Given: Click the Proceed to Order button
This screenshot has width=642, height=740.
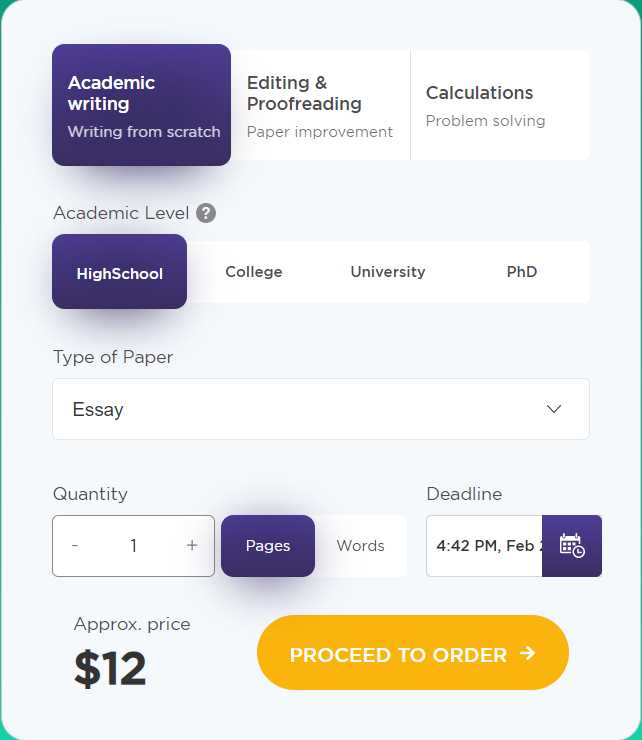Looking at the screenshot, I should pos(413,653).
